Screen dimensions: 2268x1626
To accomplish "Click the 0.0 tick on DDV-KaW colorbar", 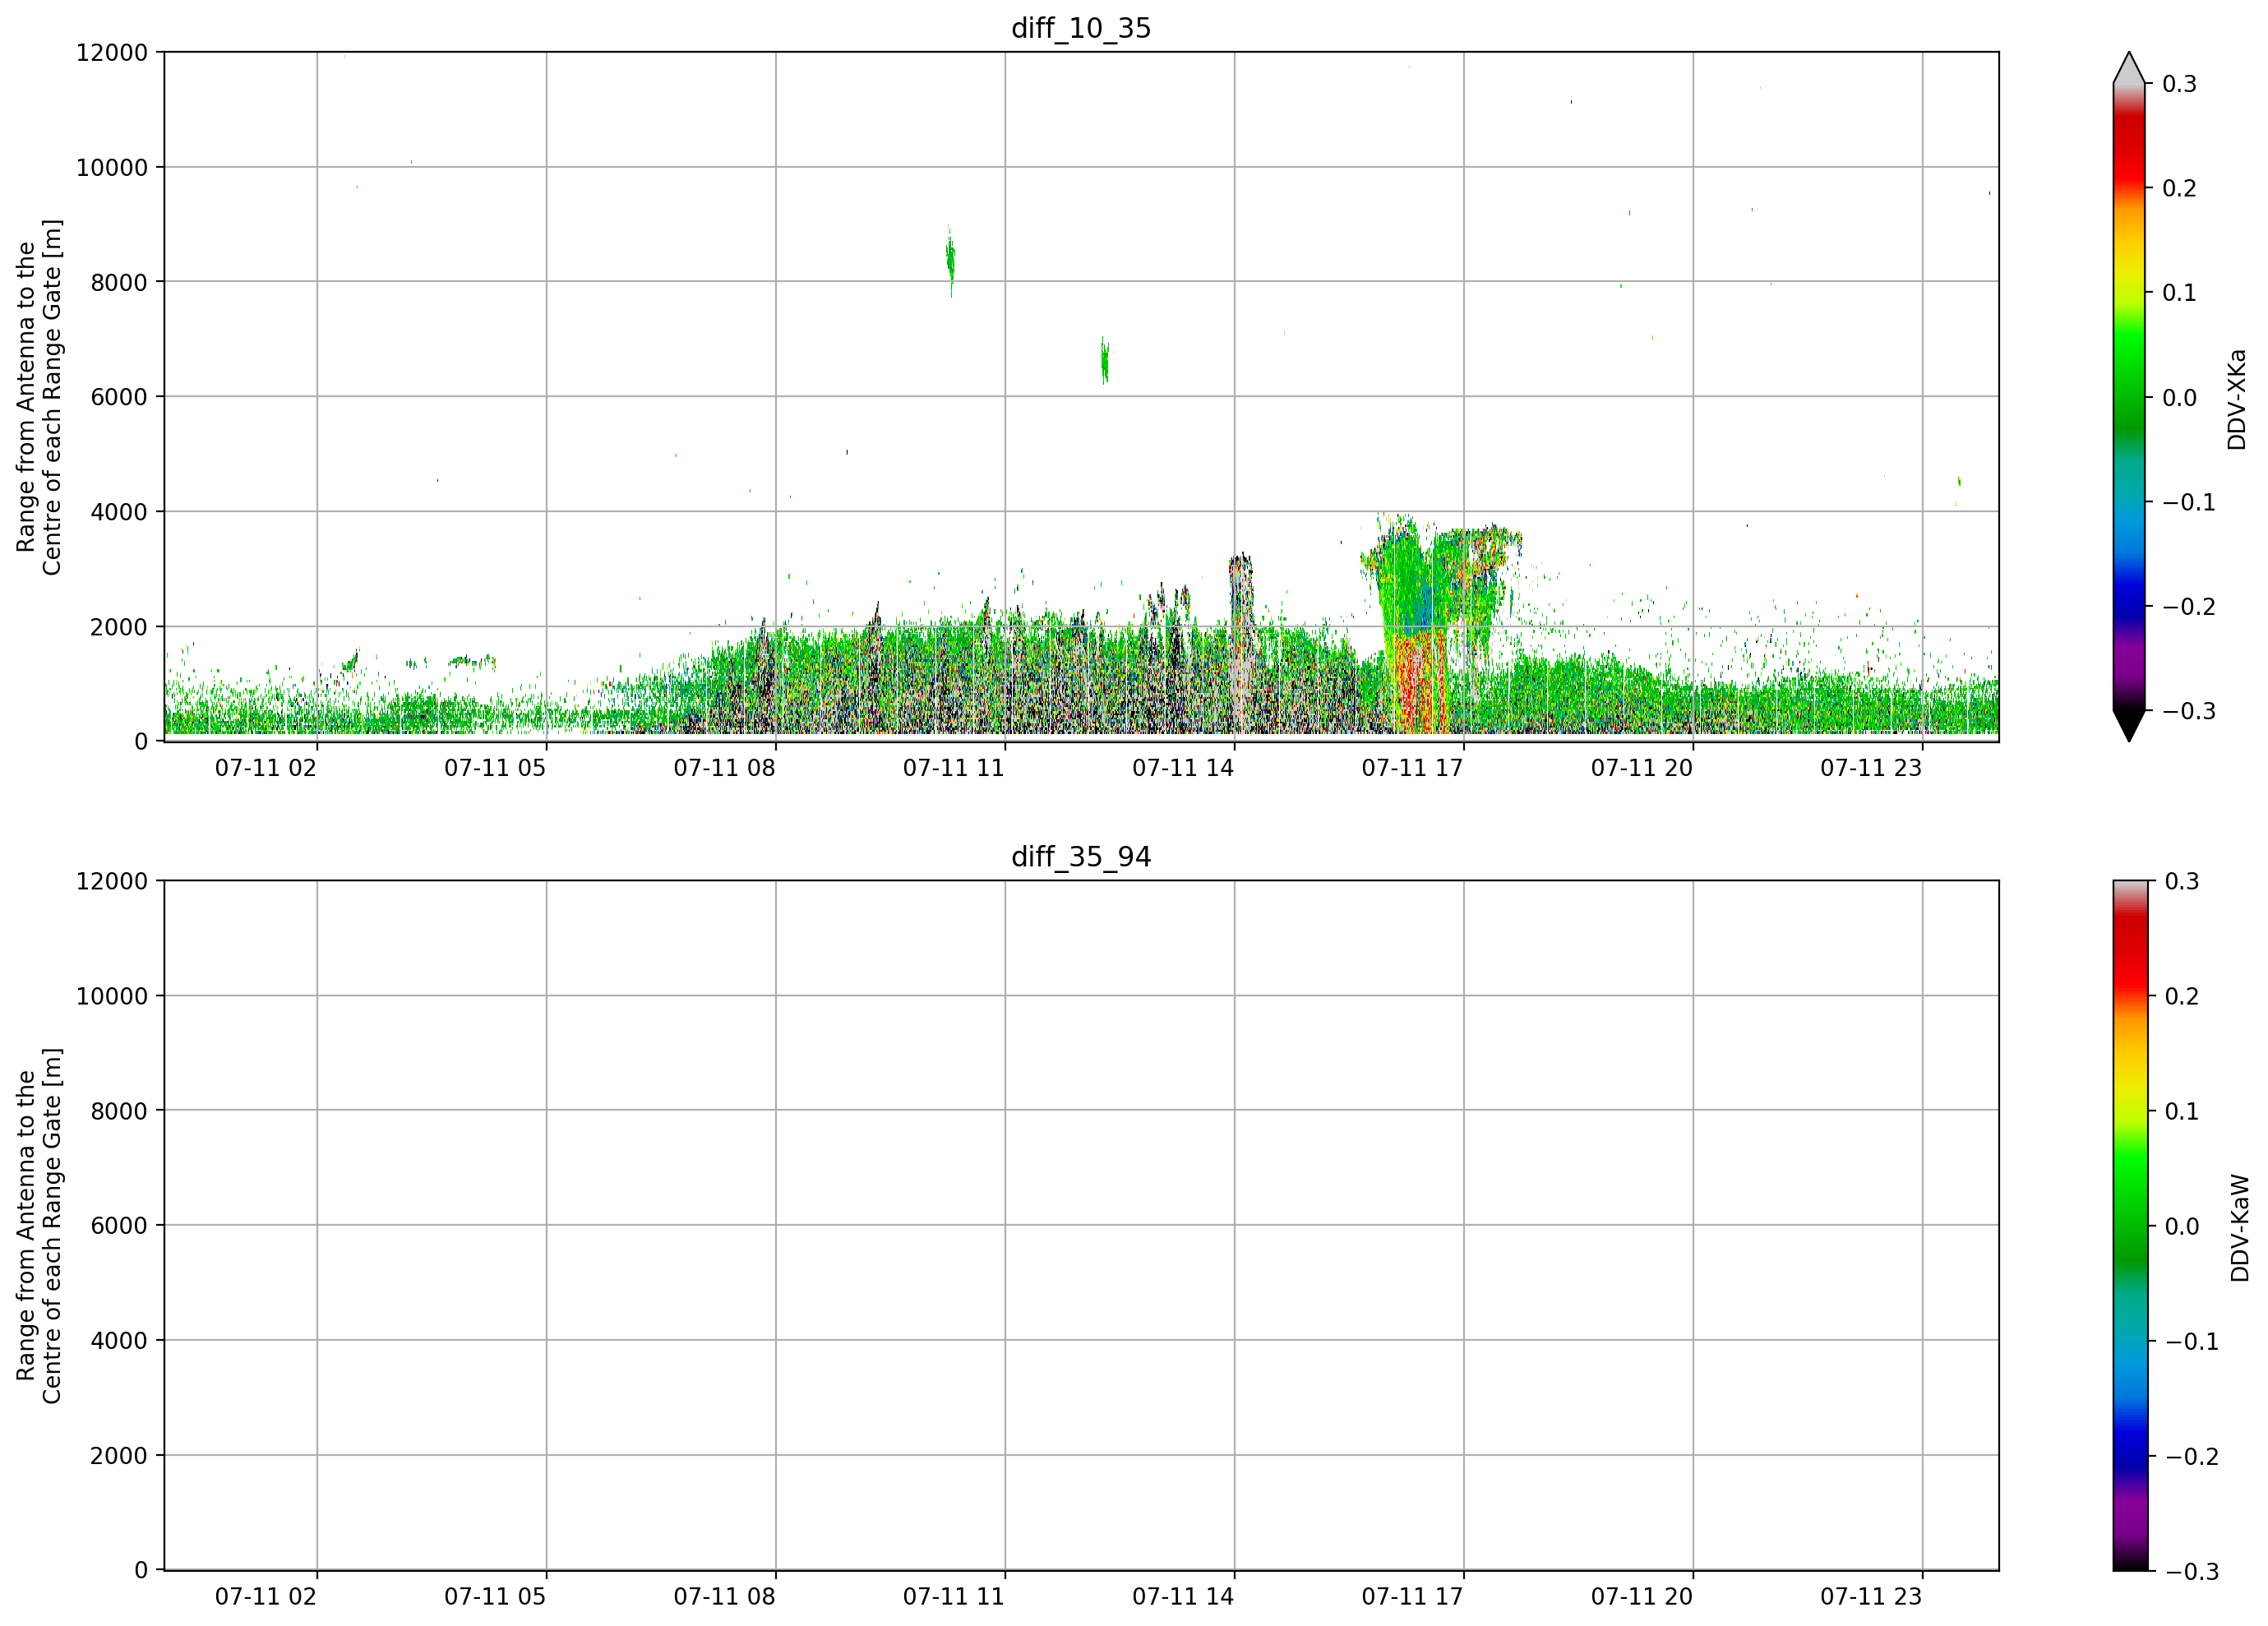I will click(x=2181, y=1226).
